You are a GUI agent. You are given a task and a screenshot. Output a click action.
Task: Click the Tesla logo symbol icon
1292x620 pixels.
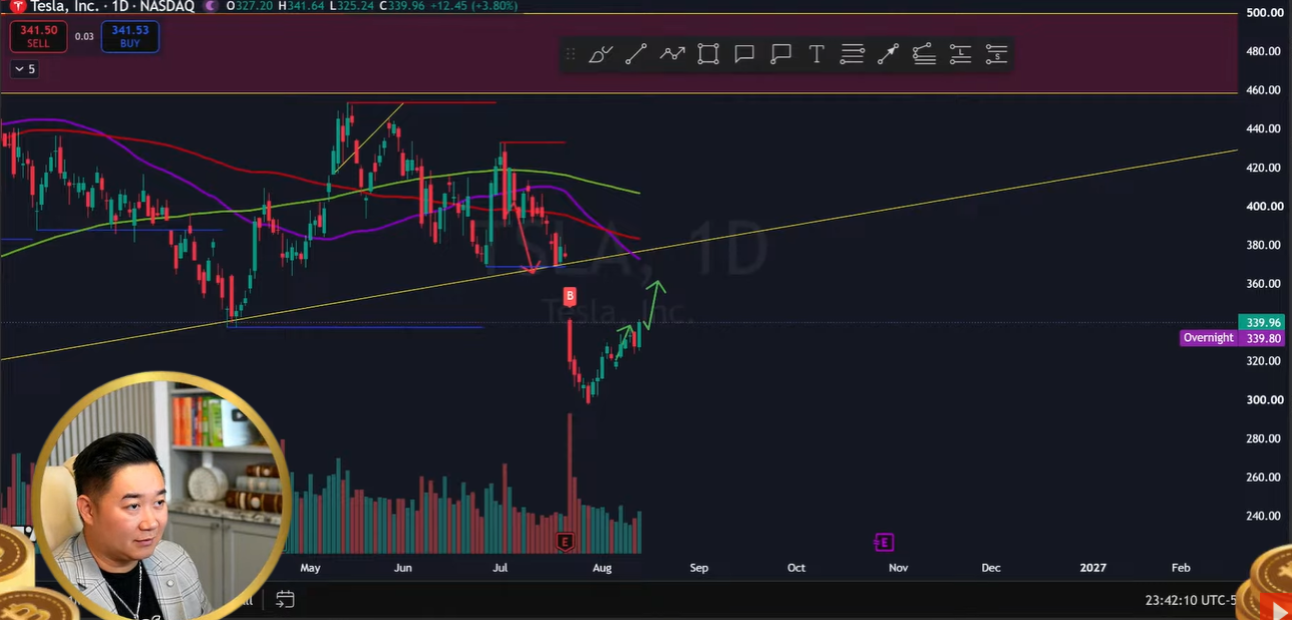click(x=17, y=6)
